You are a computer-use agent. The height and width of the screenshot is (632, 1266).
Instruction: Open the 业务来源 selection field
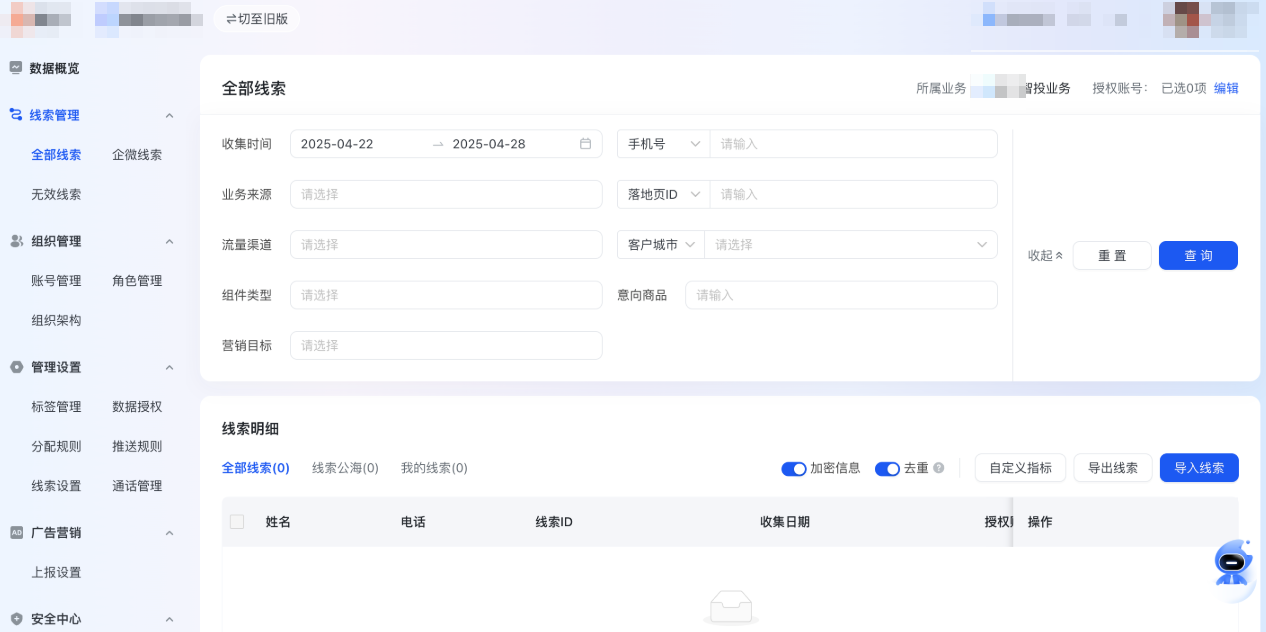[x=446, y=194]
